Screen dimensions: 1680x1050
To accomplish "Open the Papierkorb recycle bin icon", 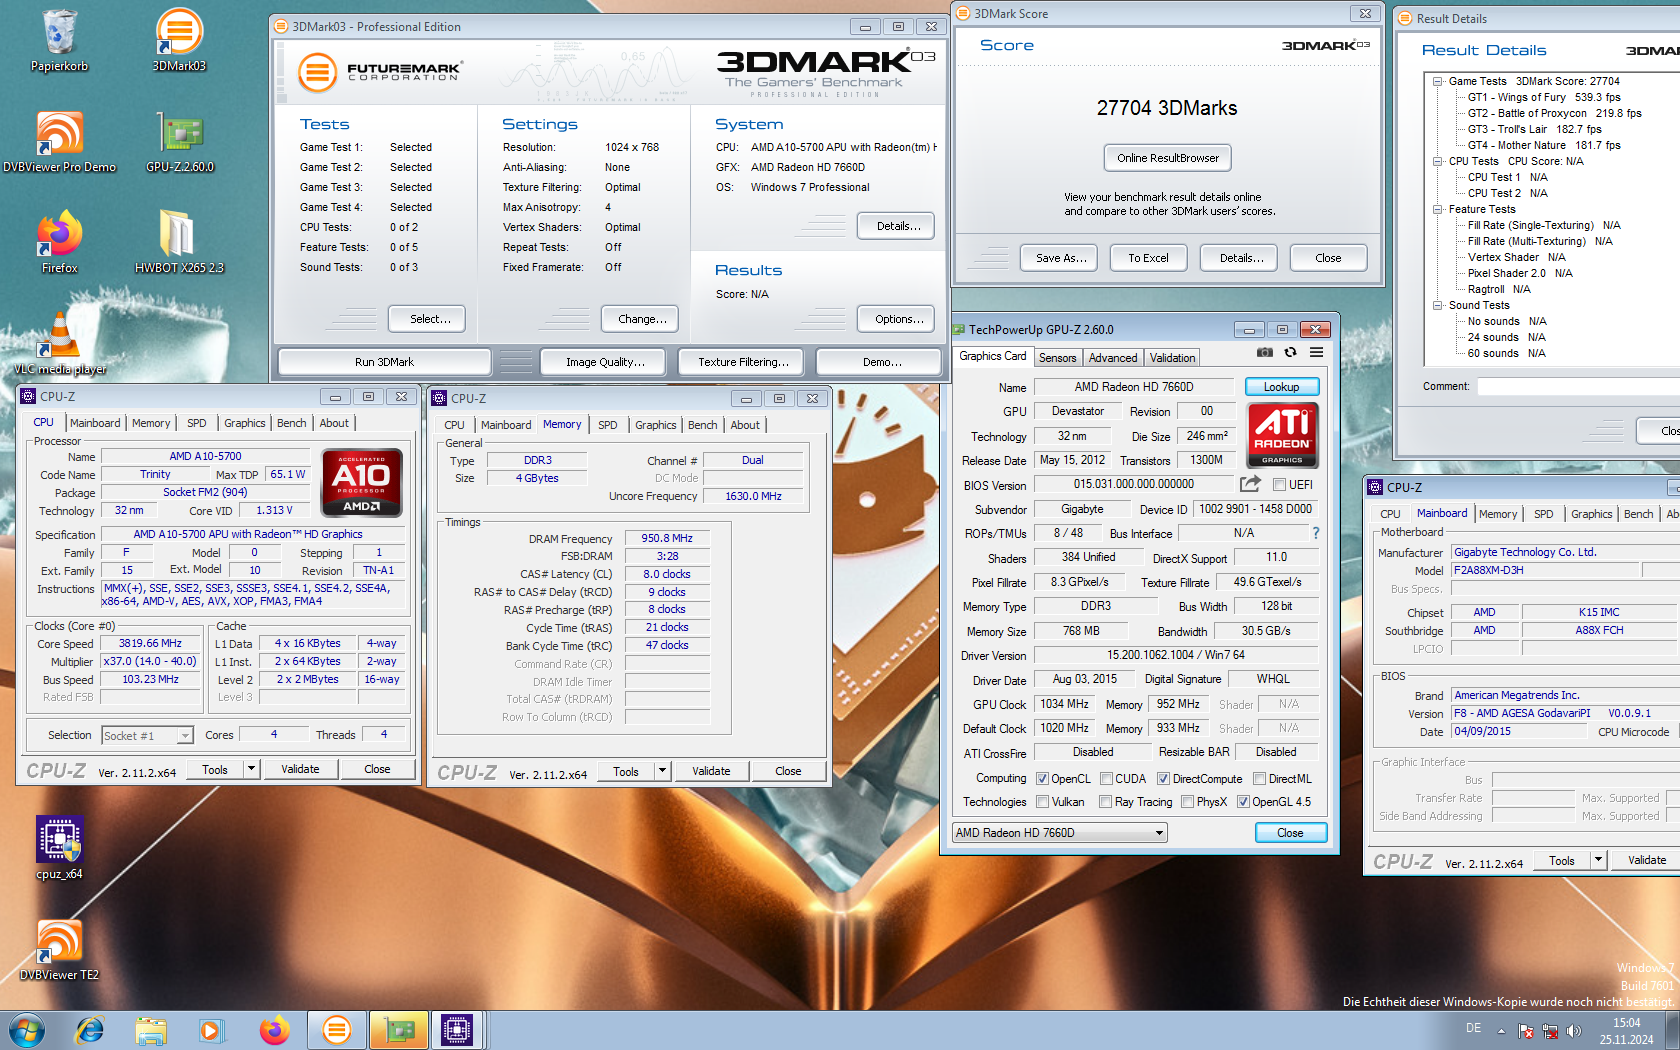I will click(x=59, y=41).
